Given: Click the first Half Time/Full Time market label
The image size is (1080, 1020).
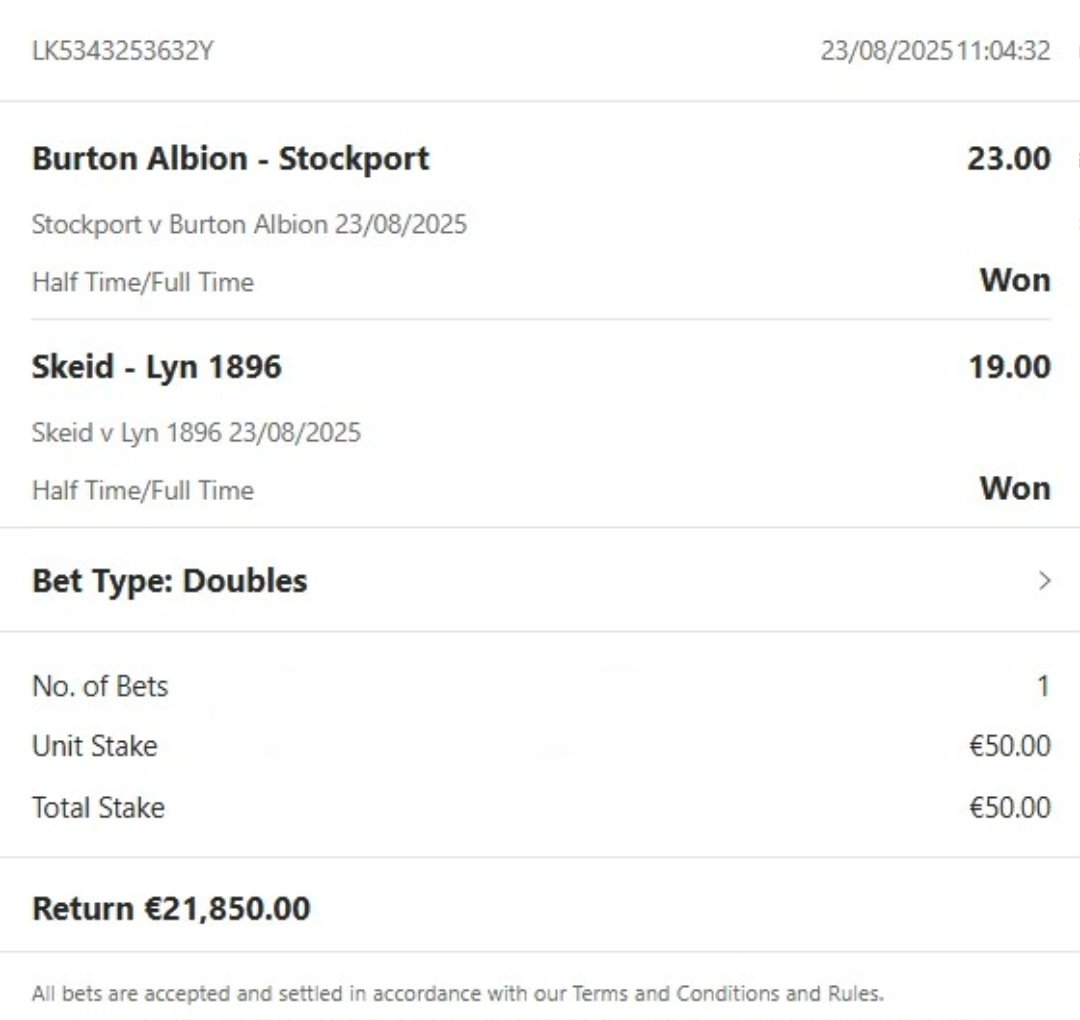Looking at the screenshot, I should 143,282.
